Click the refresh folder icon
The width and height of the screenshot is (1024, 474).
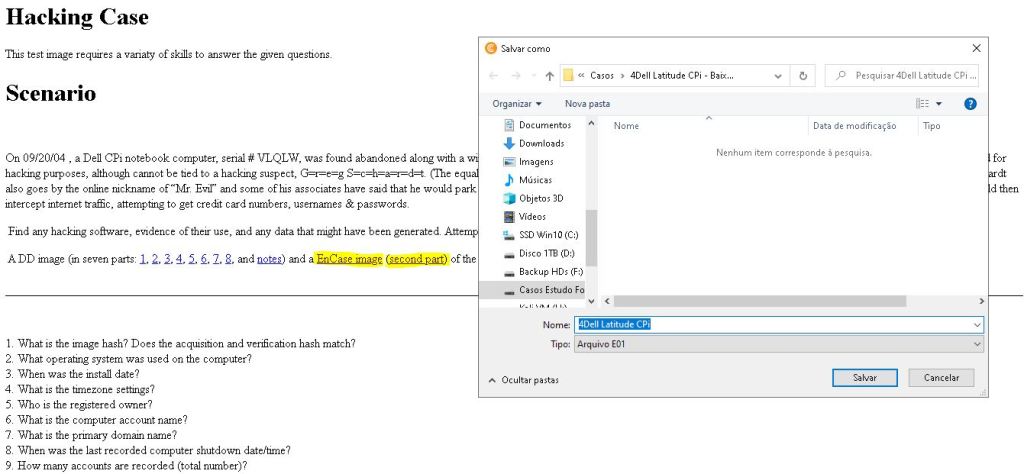[803, 76]
